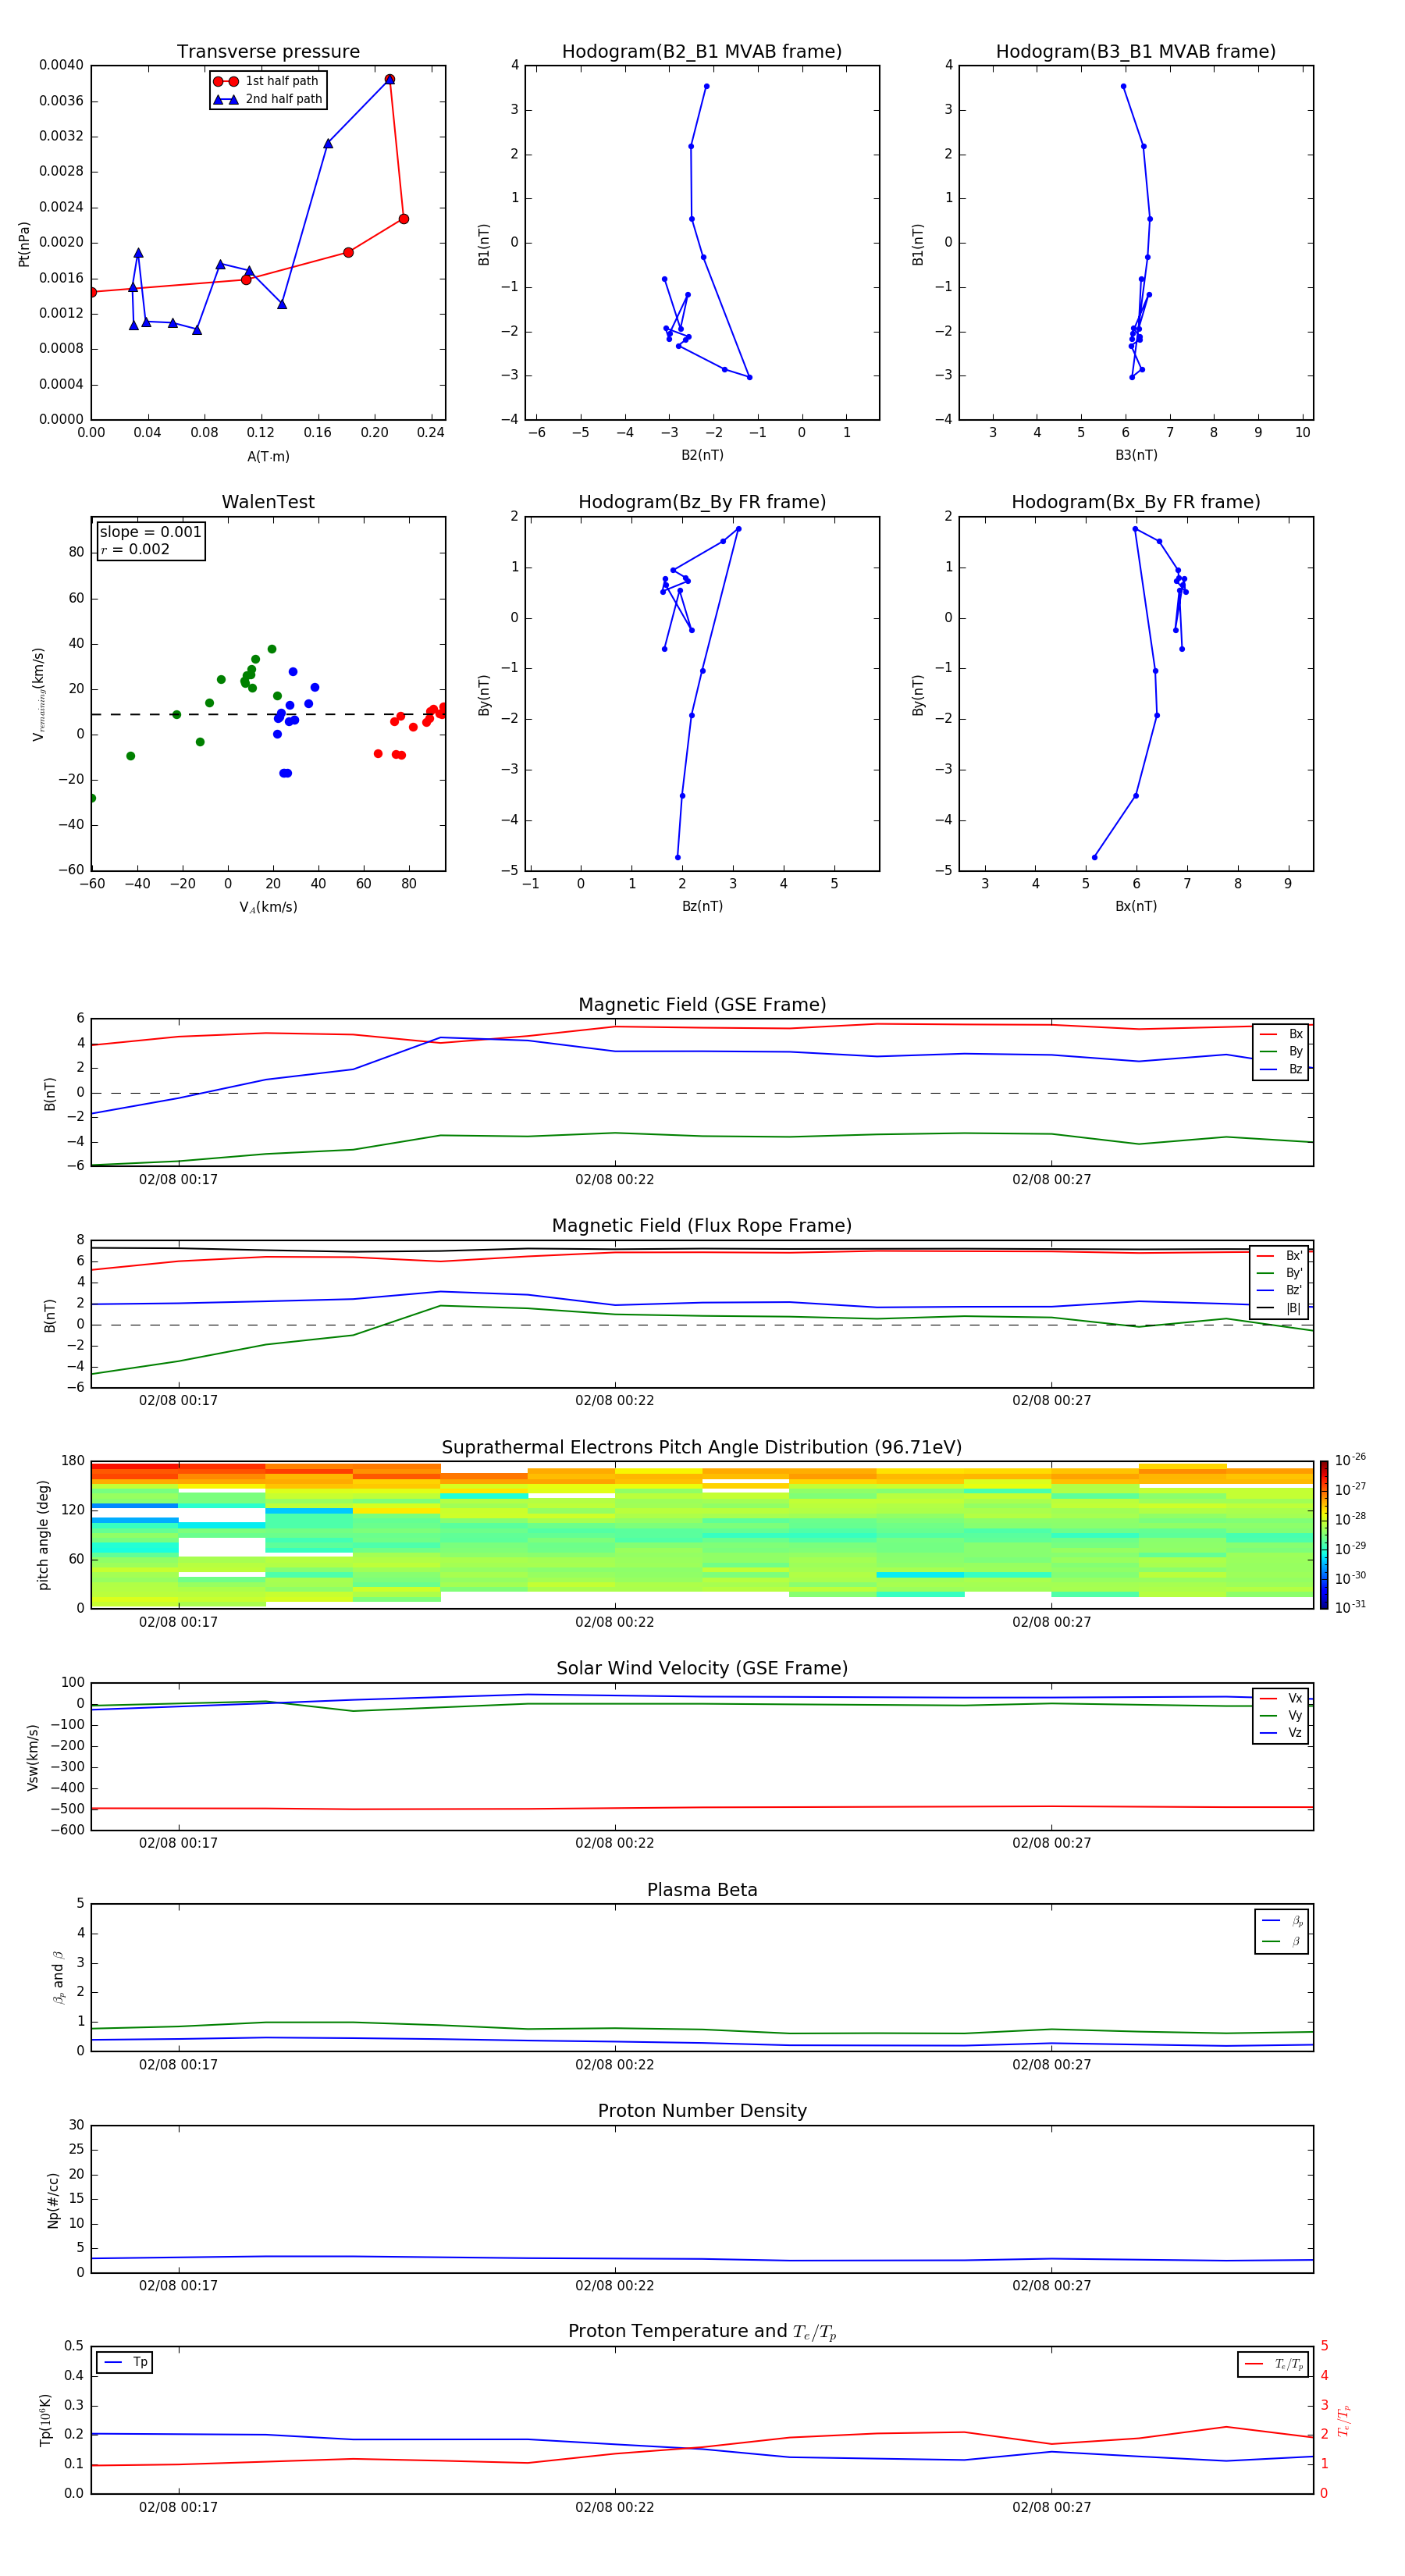1405x2576 pixels.
Task: Select the 'Hodogram(B3_B1 MVAB frame)' title
Action: coord(1136,52)
